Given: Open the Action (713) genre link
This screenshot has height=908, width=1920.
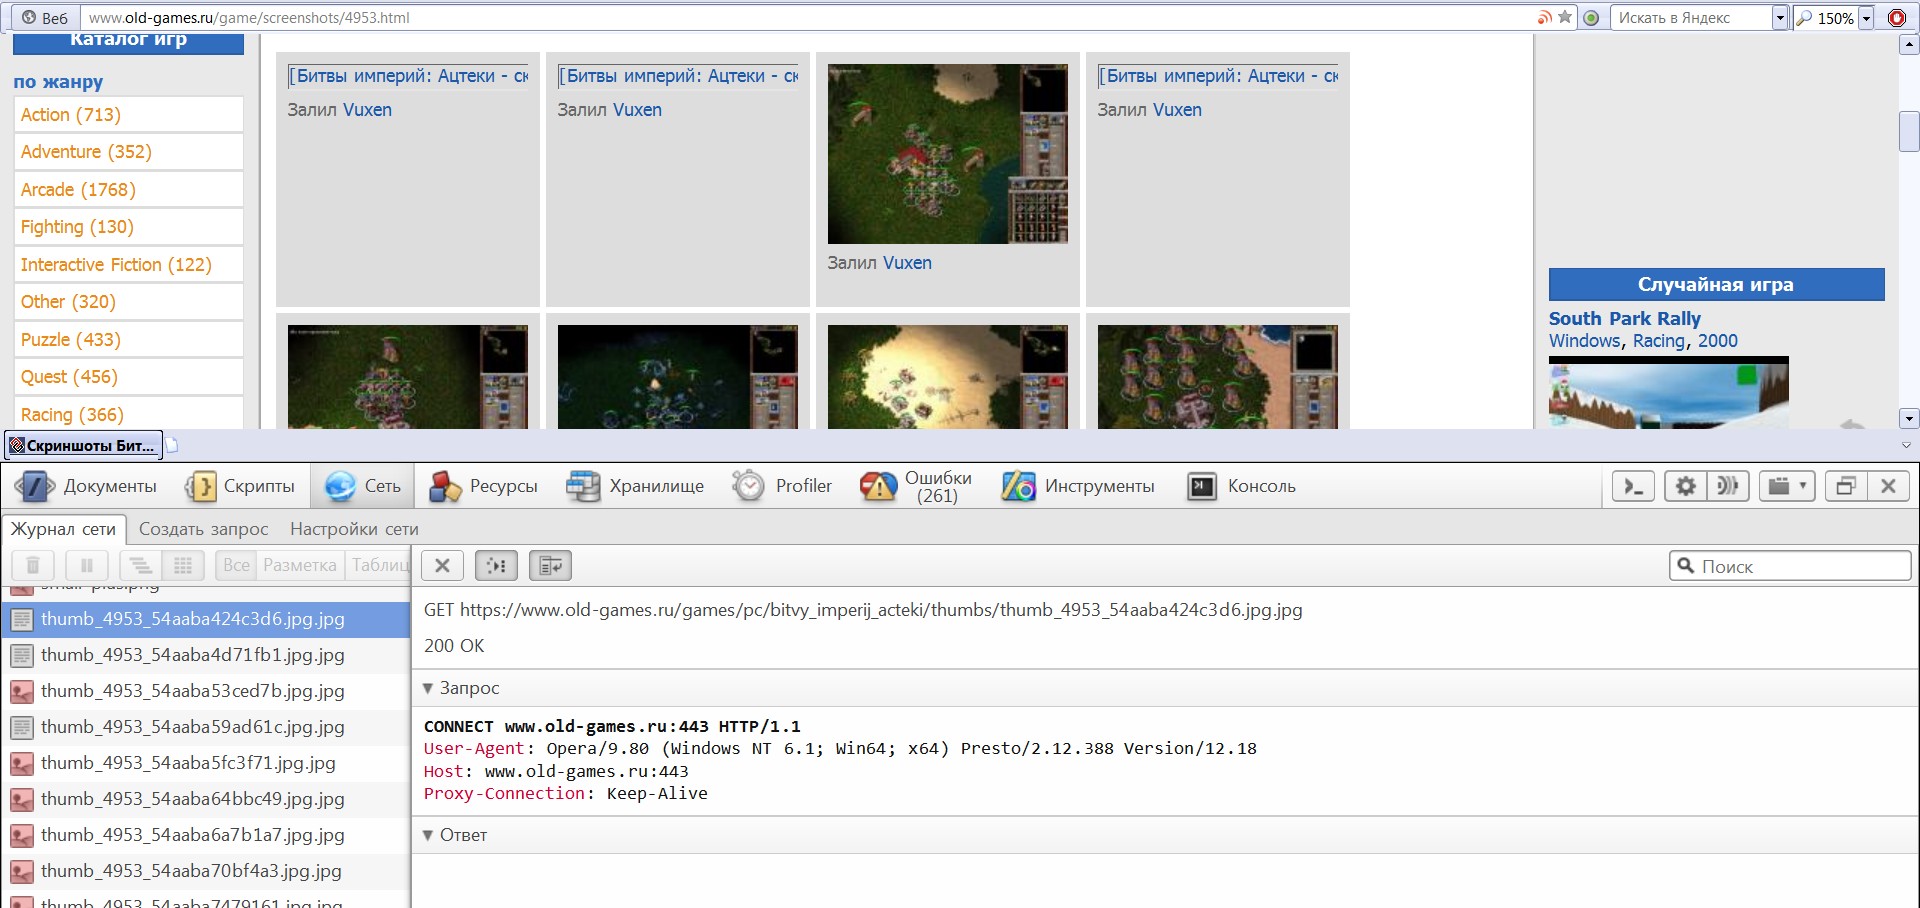Looking at the screenshot, I should [71, 115].
